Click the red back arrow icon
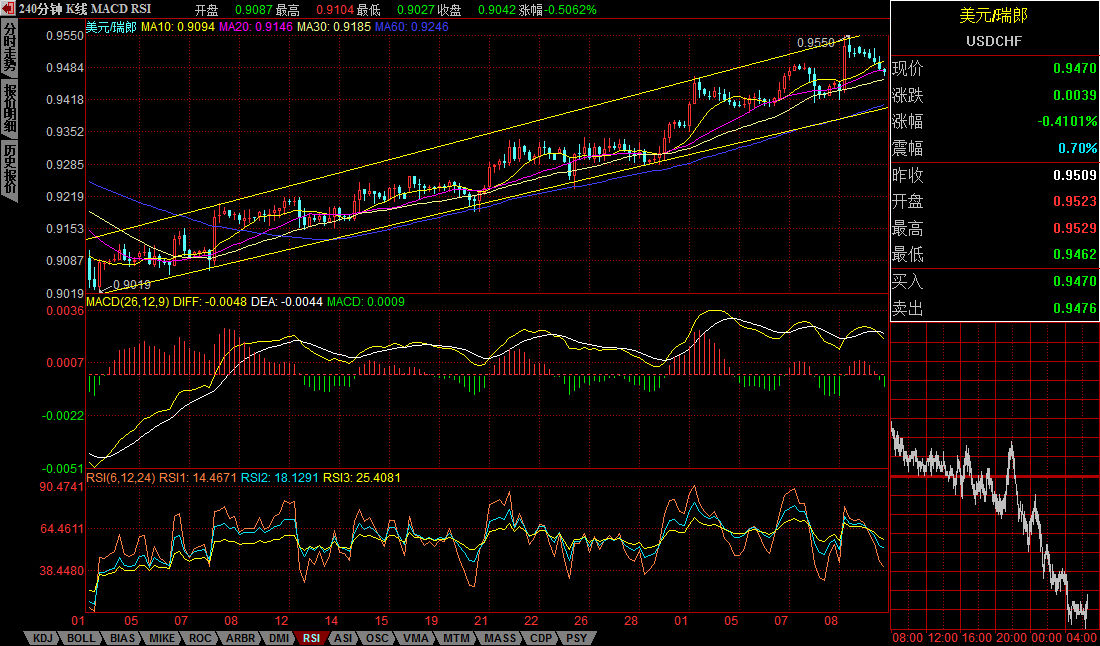Viewport: 1100px width, 646px height. pos(9,10)
